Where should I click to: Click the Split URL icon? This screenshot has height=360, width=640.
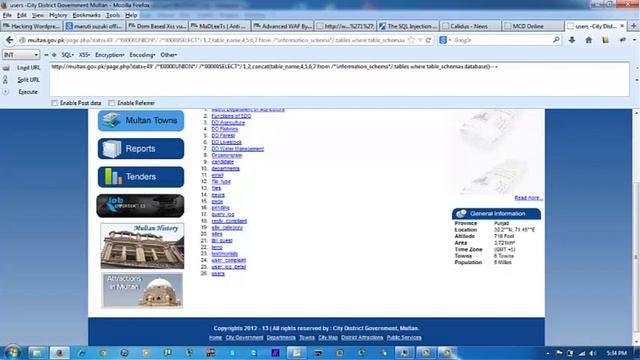coord(6,80)
